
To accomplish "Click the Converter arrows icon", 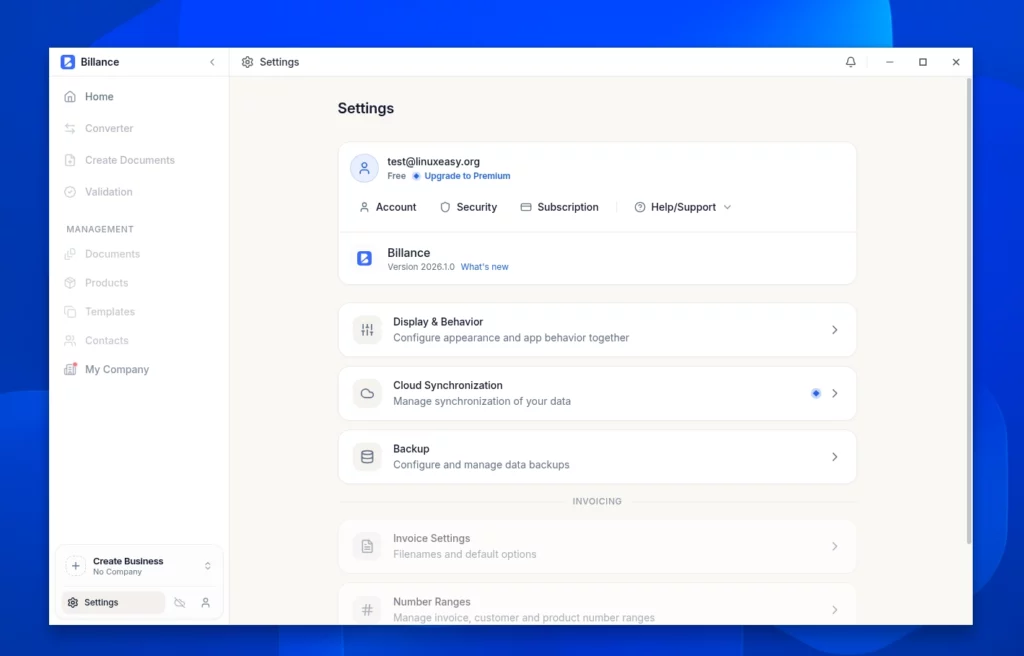I will (70, 128).
